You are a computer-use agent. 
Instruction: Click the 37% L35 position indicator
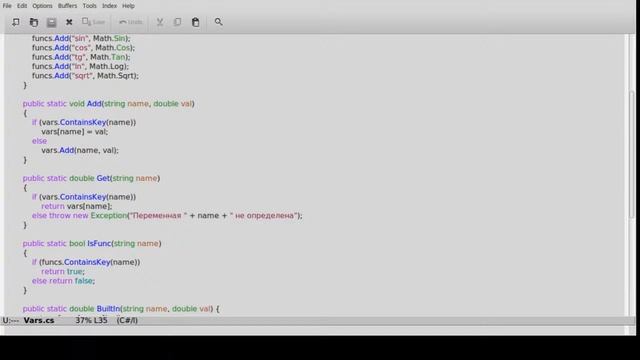[x=91, y=320]
